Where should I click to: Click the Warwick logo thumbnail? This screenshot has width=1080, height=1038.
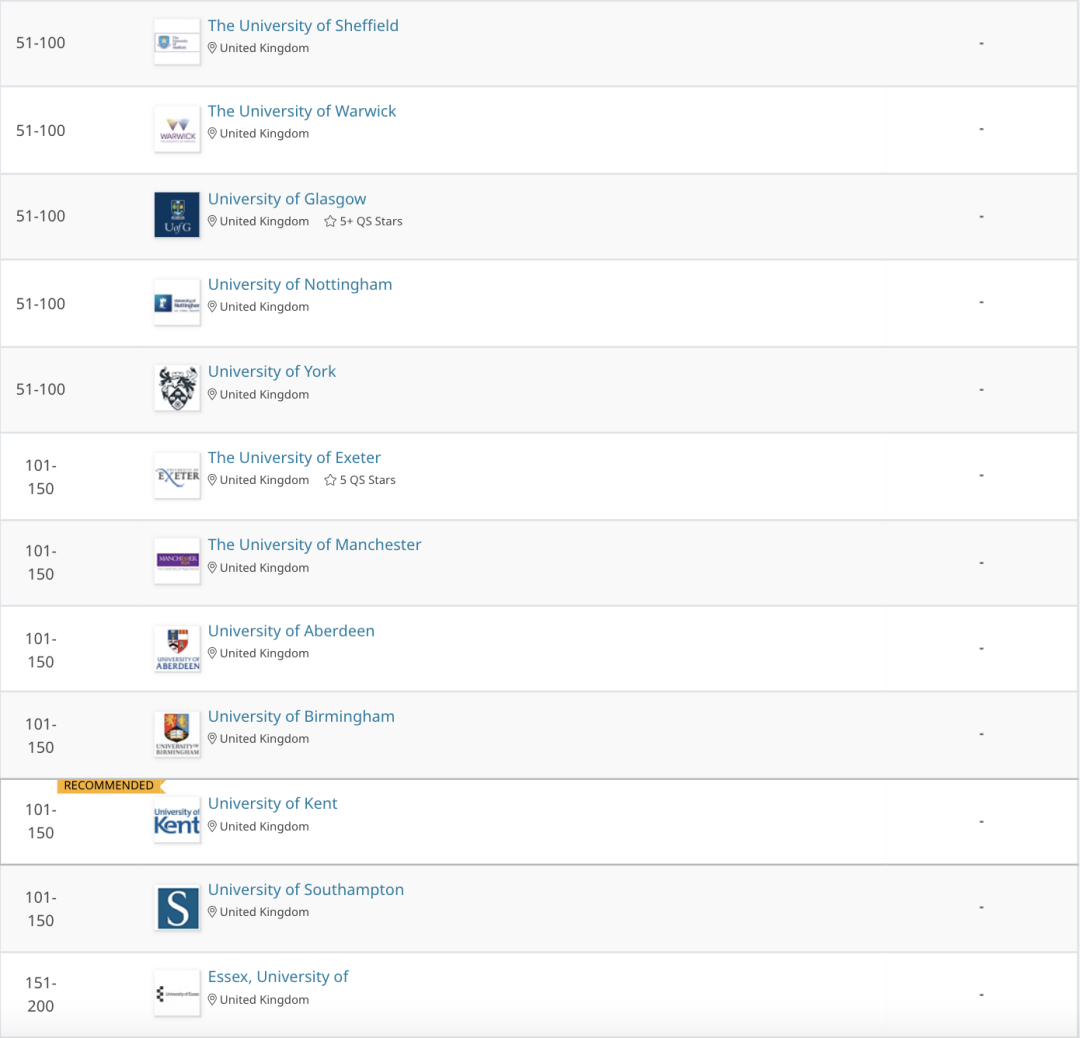(x=177, y=129)
